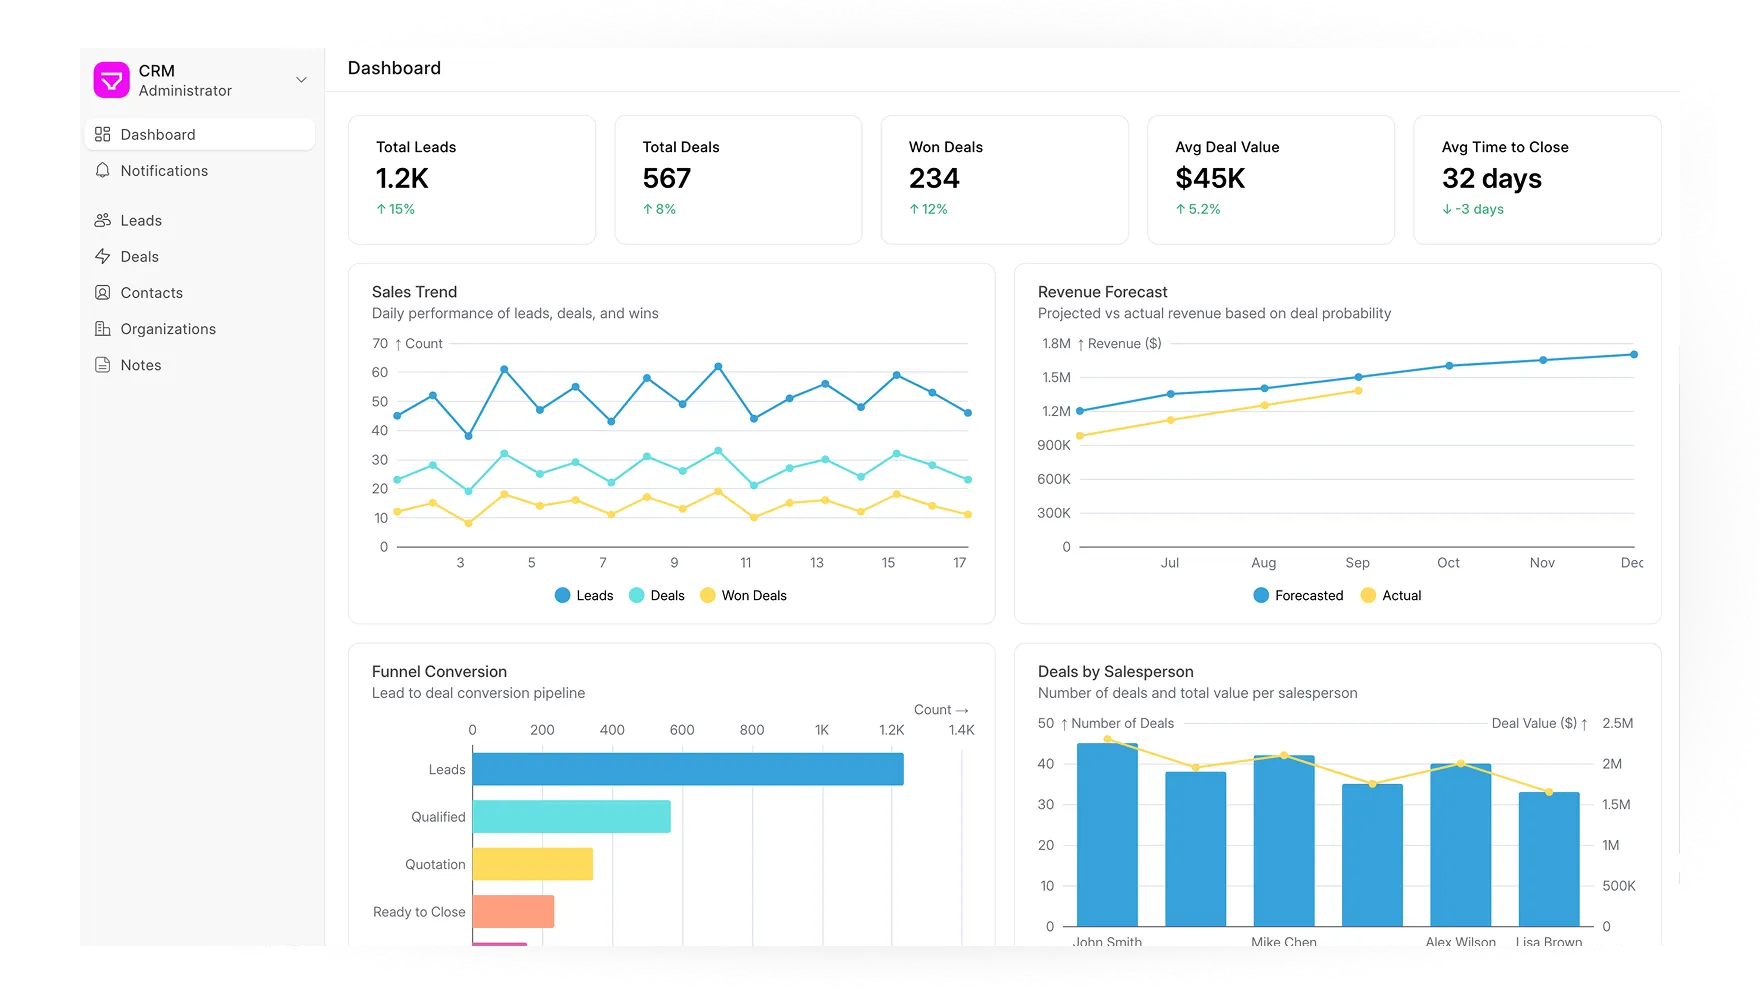Viewport: 1760px width, 992px height.
Task: Click the John Smith bar in Deals by Salesperson
Action: coord(1107,835)
